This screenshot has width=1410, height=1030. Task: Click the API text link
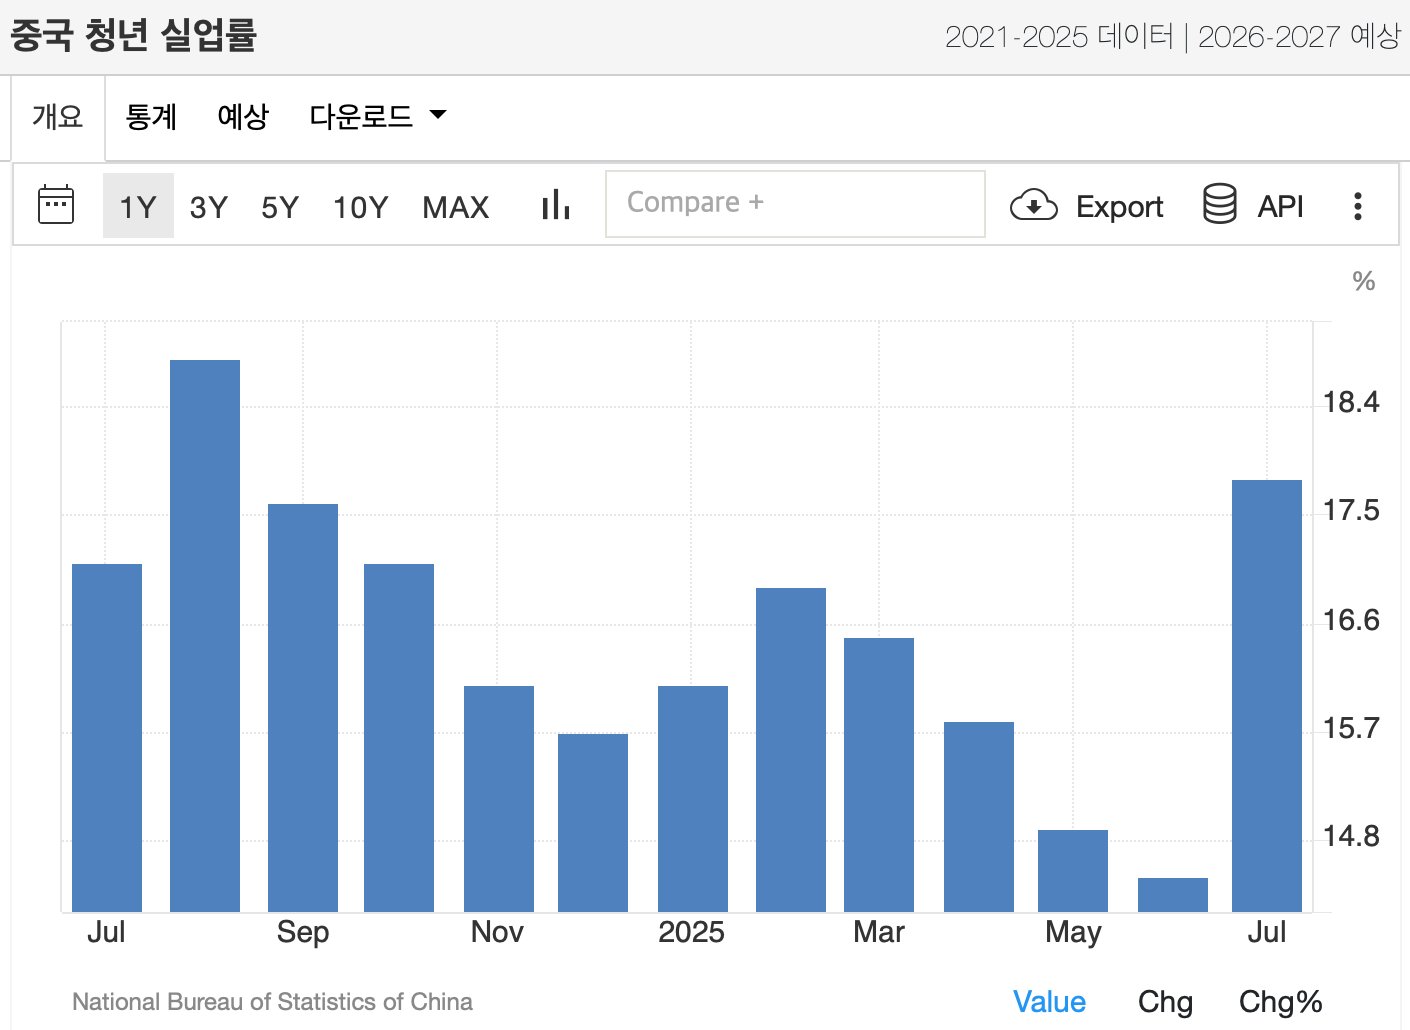click(1280, 207)
